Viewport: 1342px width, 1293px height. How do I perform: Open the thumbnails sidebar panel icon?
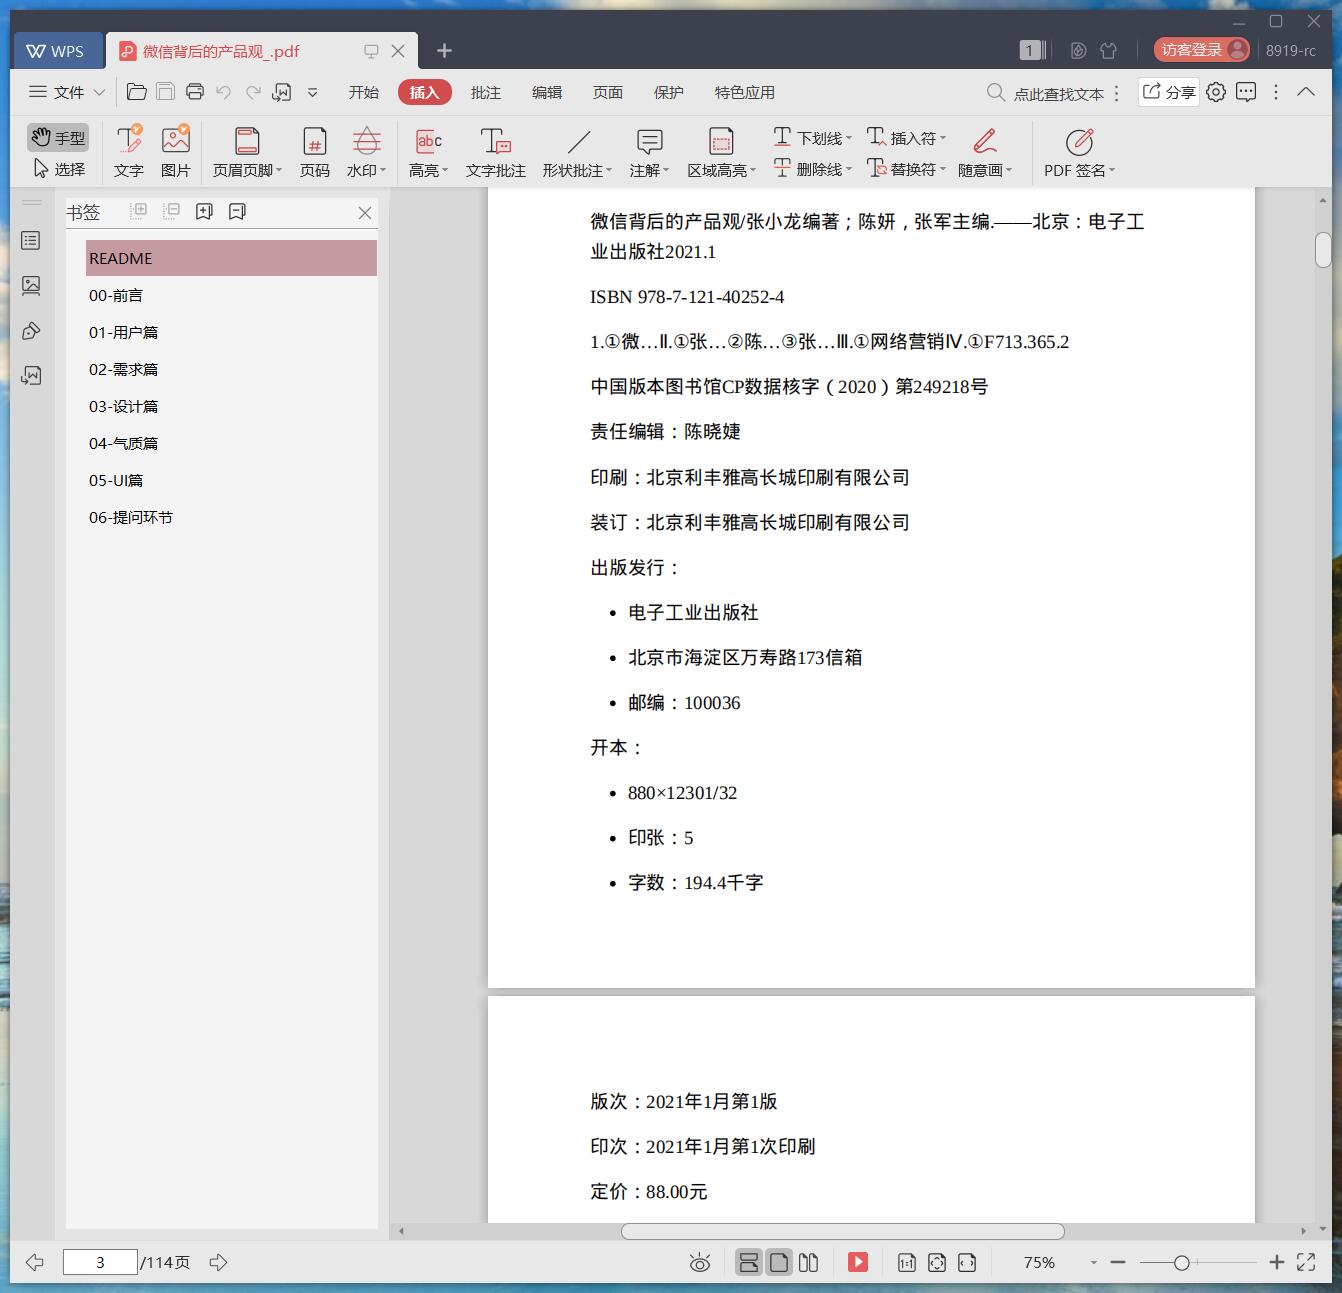coord(31,286)
